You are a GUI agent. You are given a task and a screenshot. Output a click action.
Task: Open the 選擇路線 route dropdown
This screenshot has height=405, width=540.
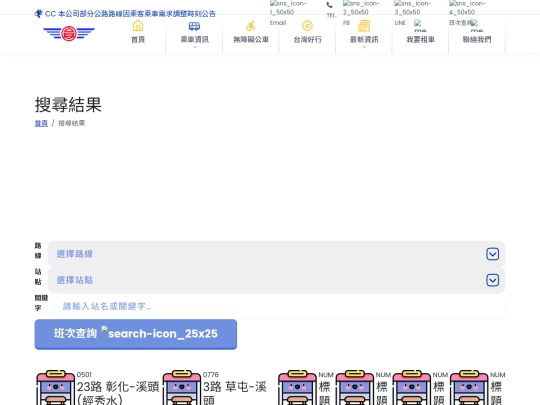pos(276,254)
